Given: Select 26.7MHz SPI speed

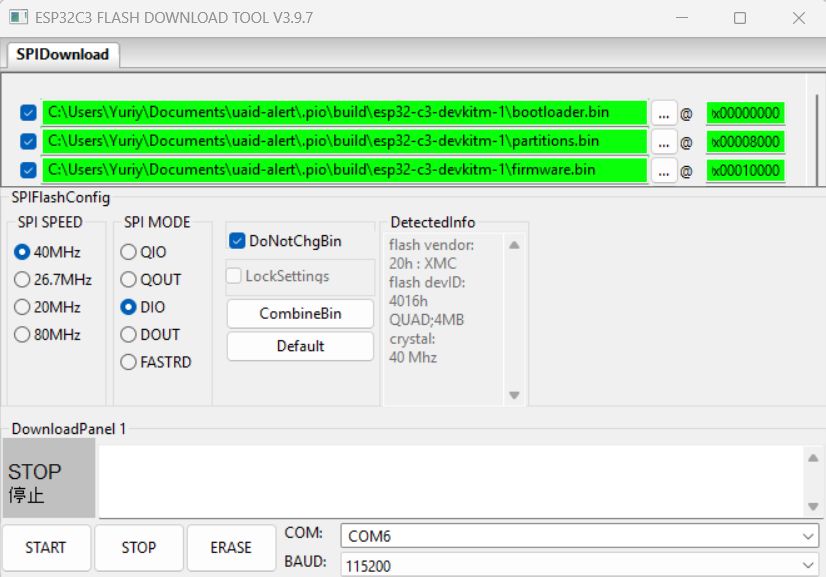Looking at the screenshot, I should (53, 279).
